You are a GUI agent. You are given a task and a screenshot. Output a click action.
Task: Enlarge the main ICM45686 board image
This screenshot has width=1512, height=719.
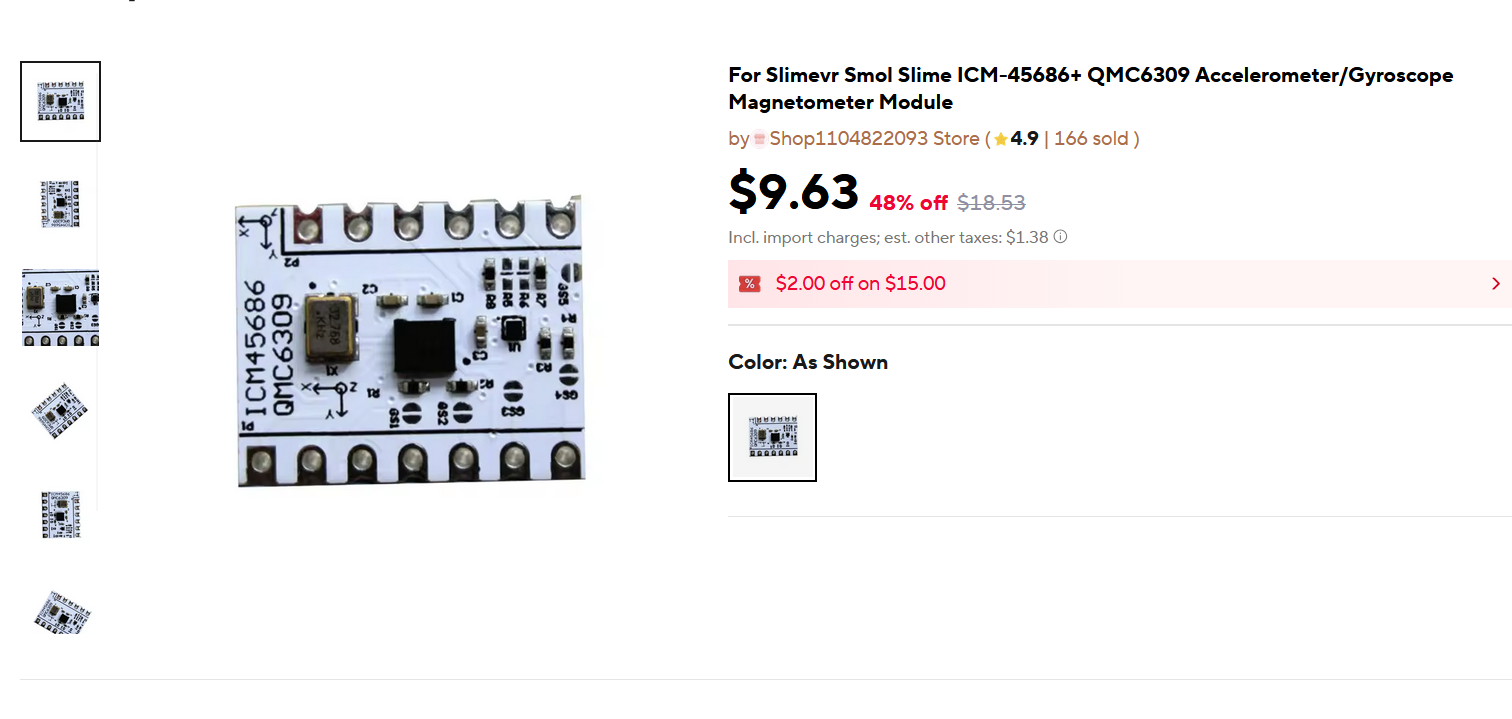point(410,342)
